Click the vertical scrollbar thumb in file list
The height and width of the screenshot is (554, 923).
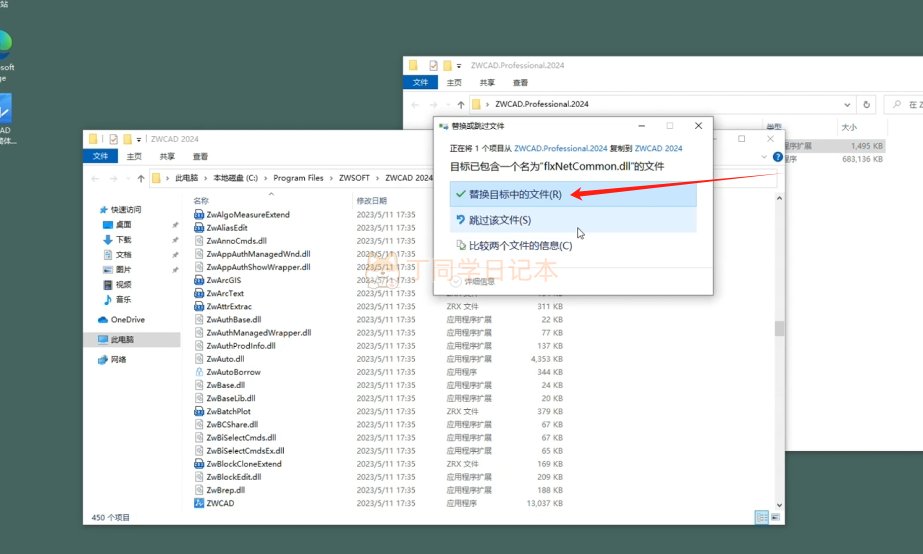tap(777, 328)
